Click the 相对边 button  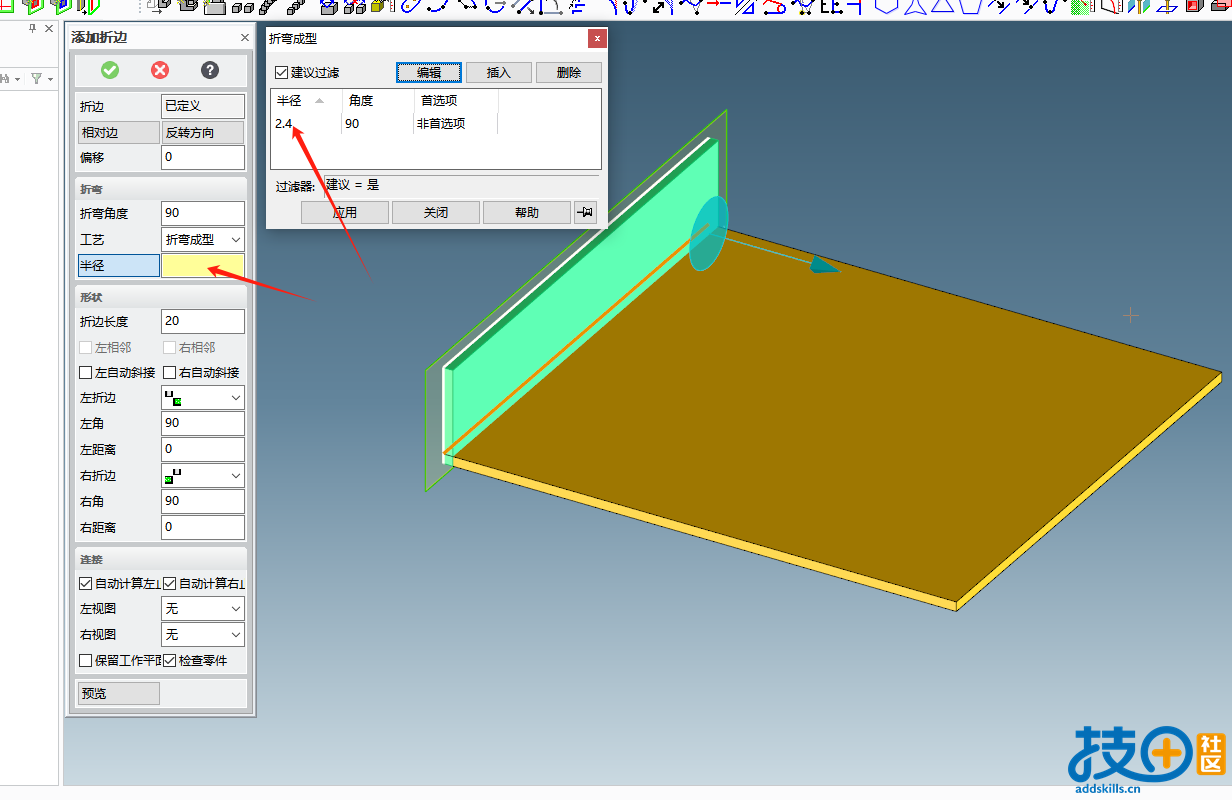(x=119, y=132)
